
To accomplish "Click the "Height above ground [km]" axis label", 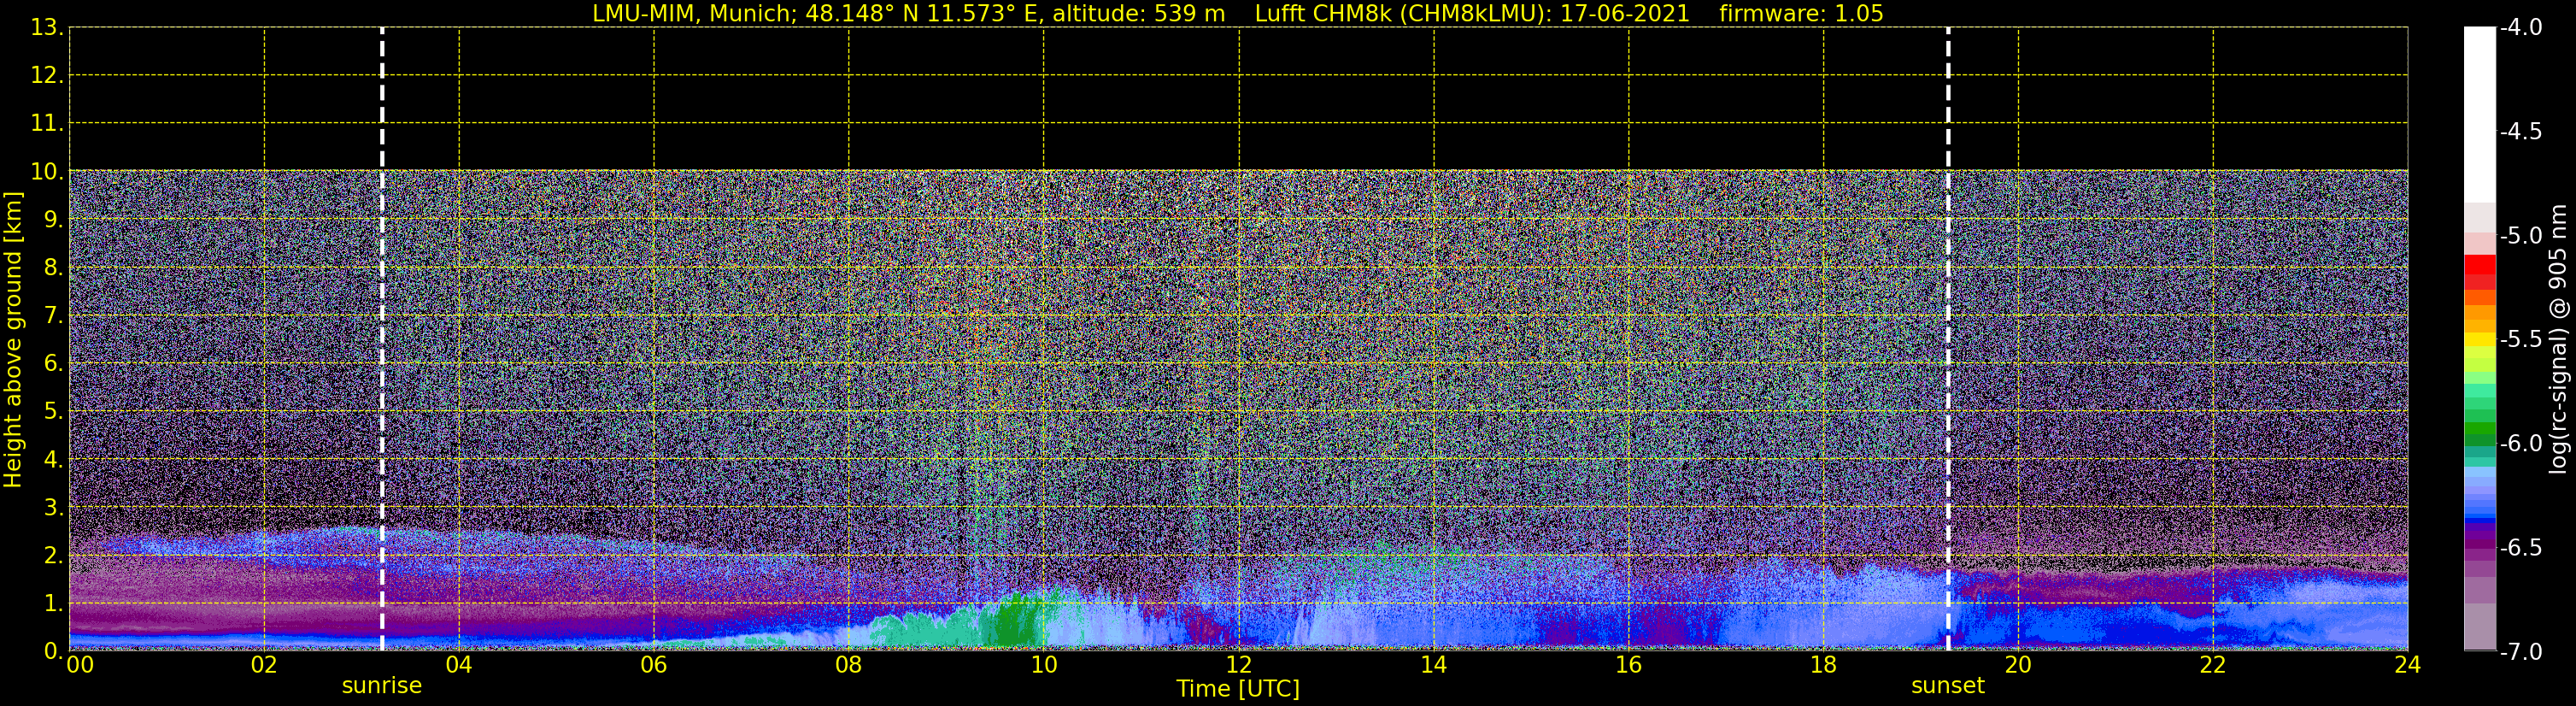I will [x=13, y=340].
